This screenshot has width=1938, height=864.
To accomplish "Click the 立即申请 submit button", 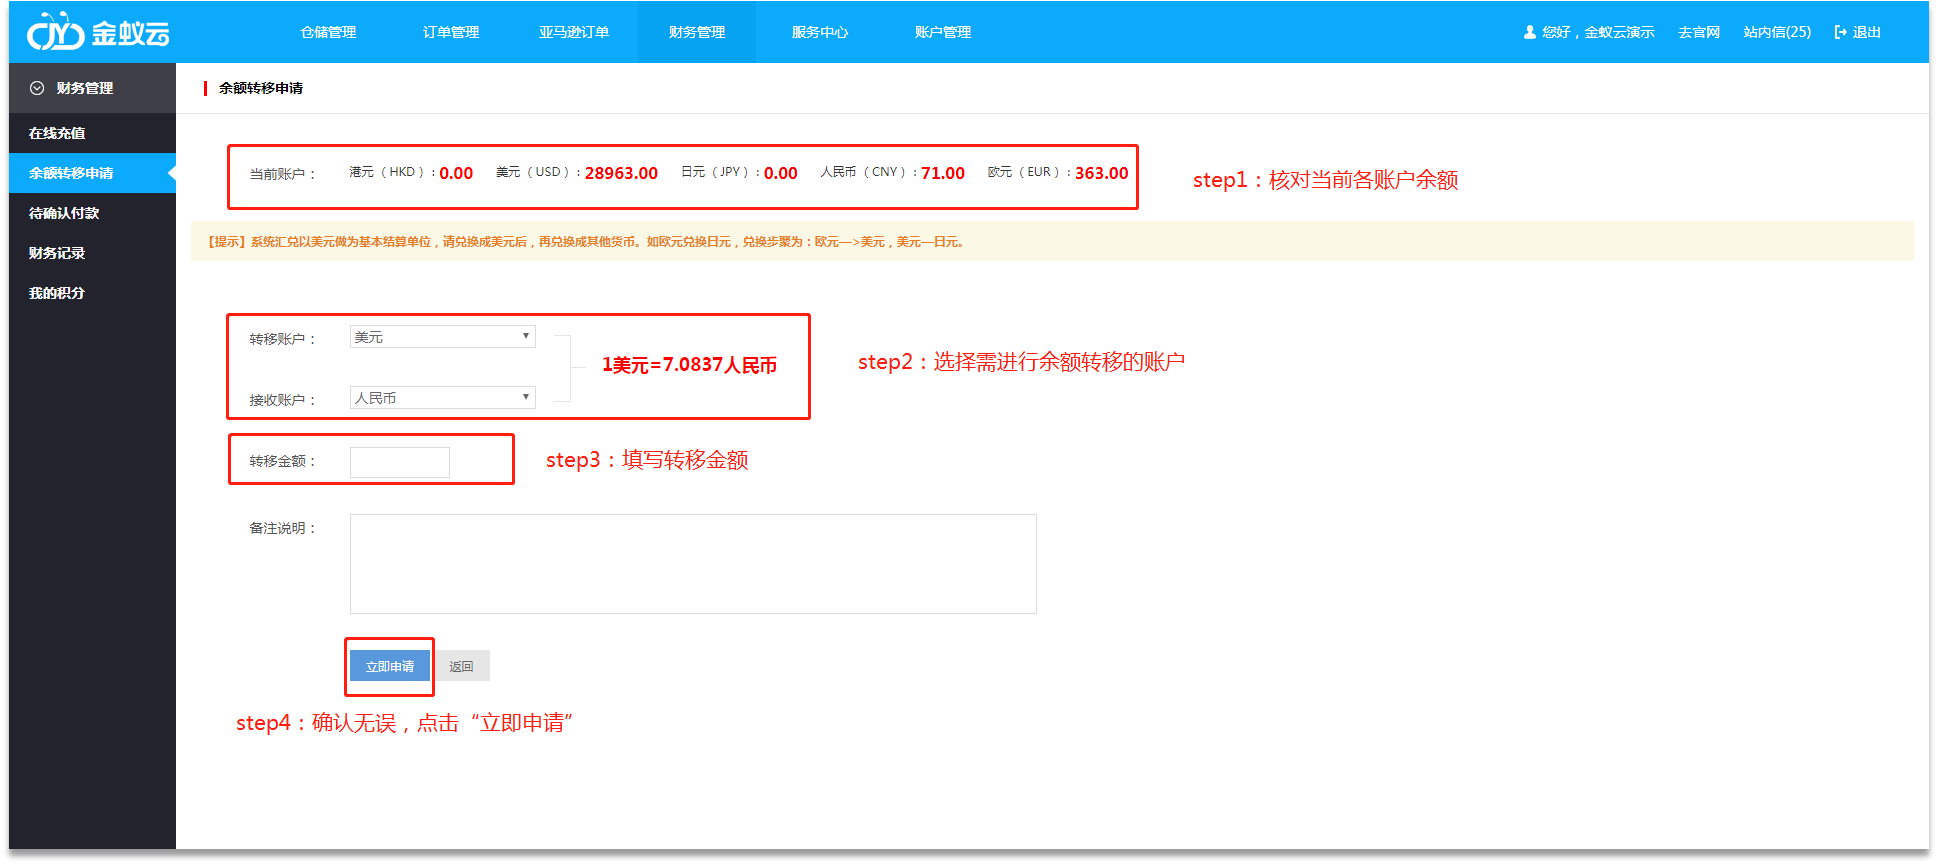I will point(390,666).
